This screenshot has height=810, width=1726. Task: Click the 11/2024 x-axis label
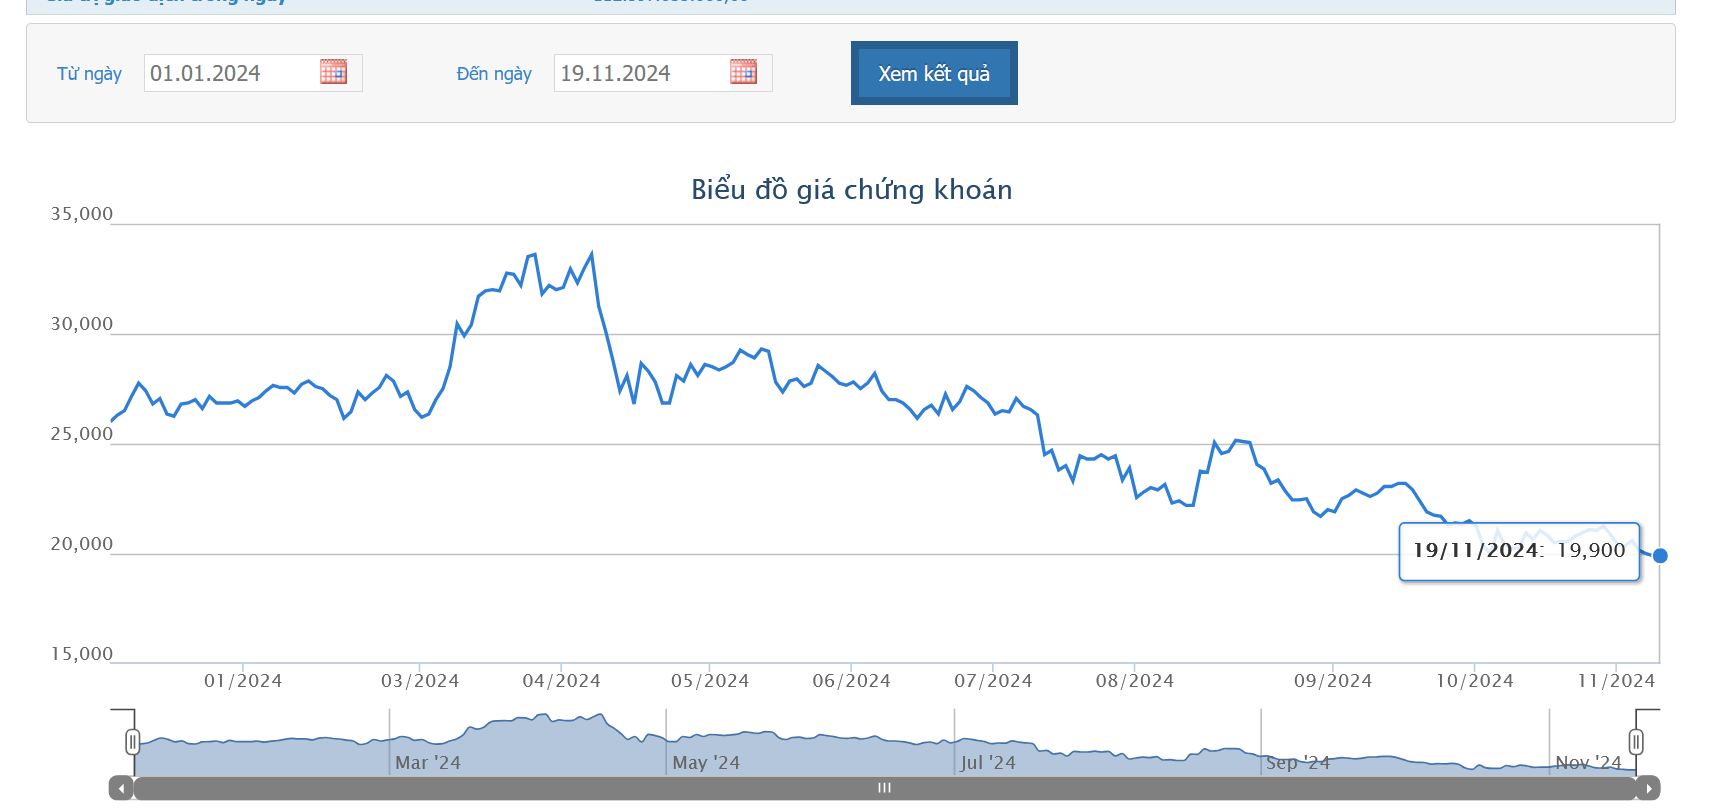(1616, 681)
